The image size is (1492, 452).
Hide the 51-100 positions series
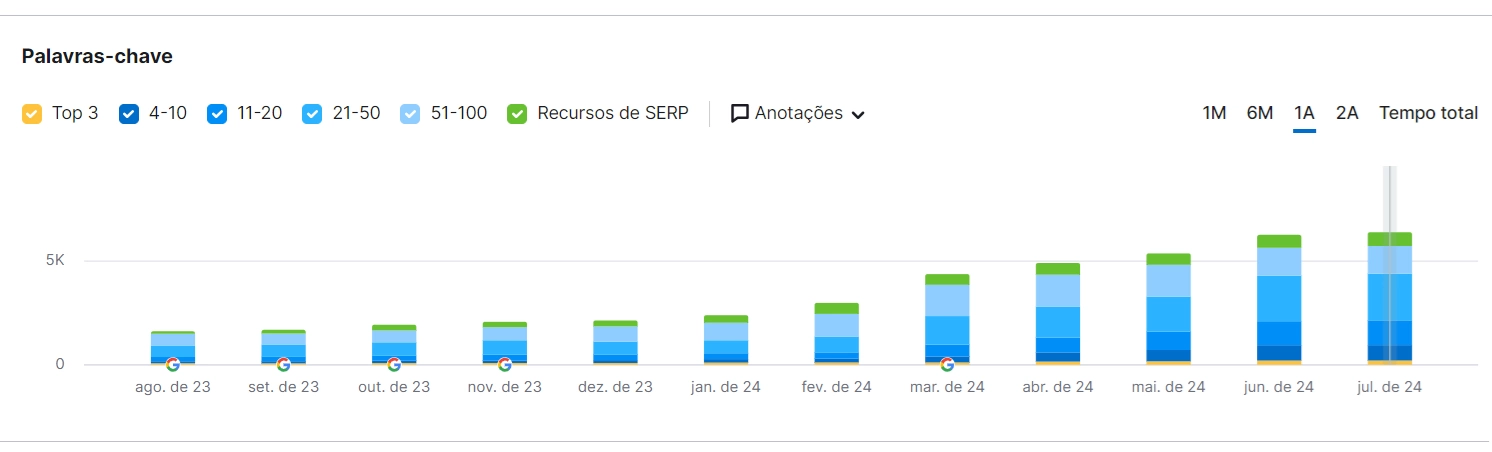click(x=410, y=114)
